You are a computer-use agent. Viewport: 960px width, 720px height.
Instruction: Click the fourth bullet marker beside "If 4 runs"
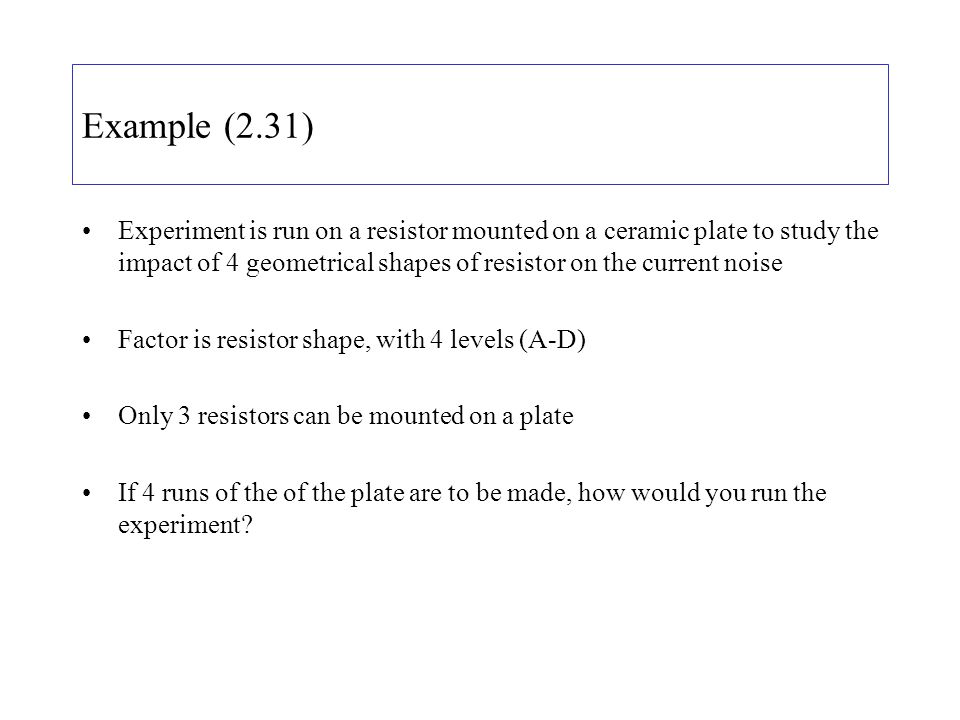(86, 493)
